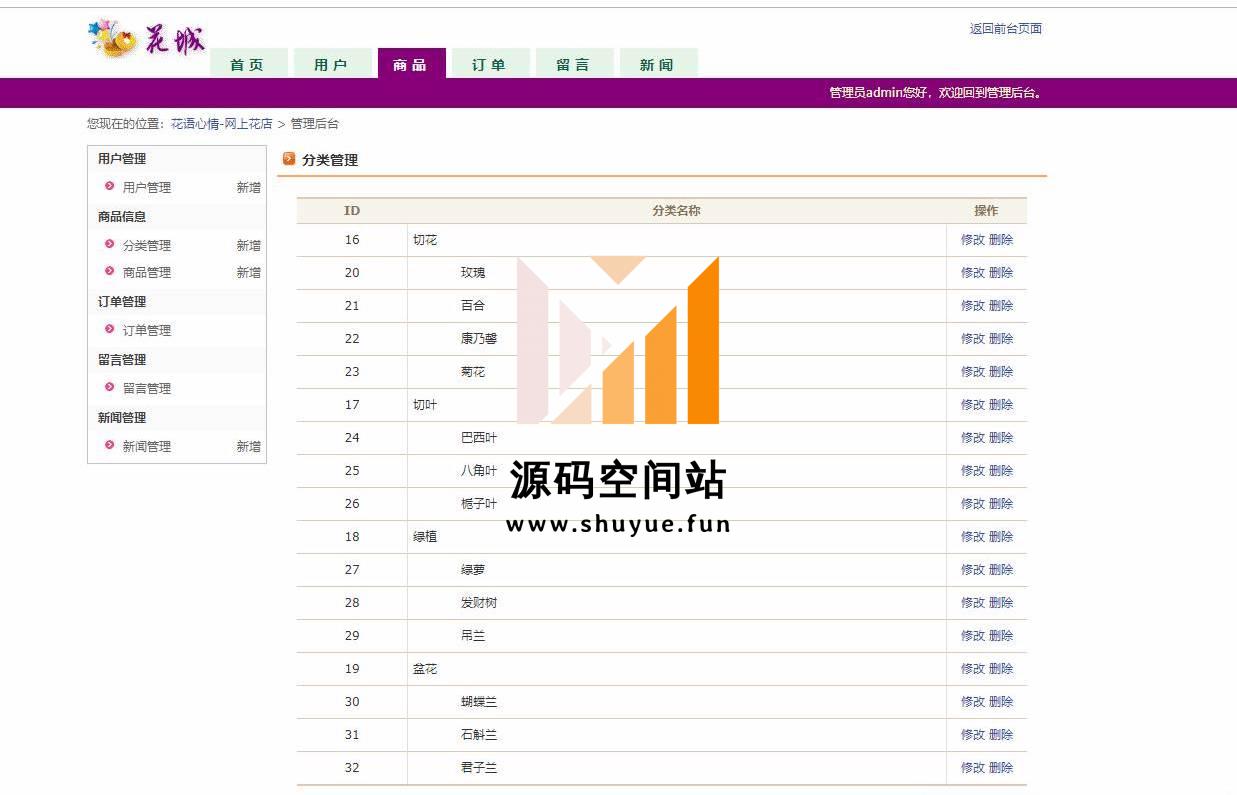The image size is (1237, 795).
Task: Open the 用户 tab
Action: click(332, 63)
